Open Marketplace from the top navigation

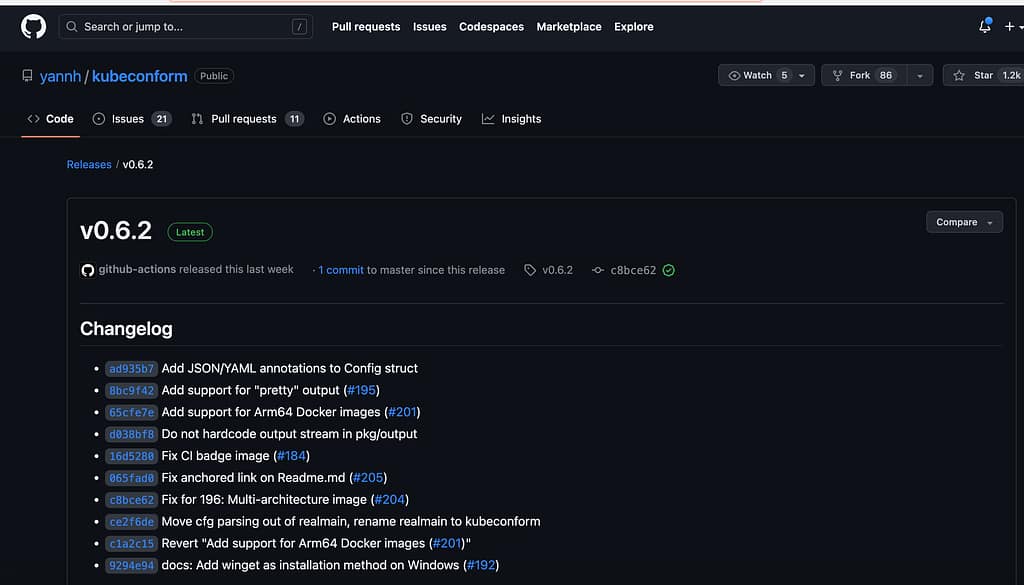coord(568,27)
